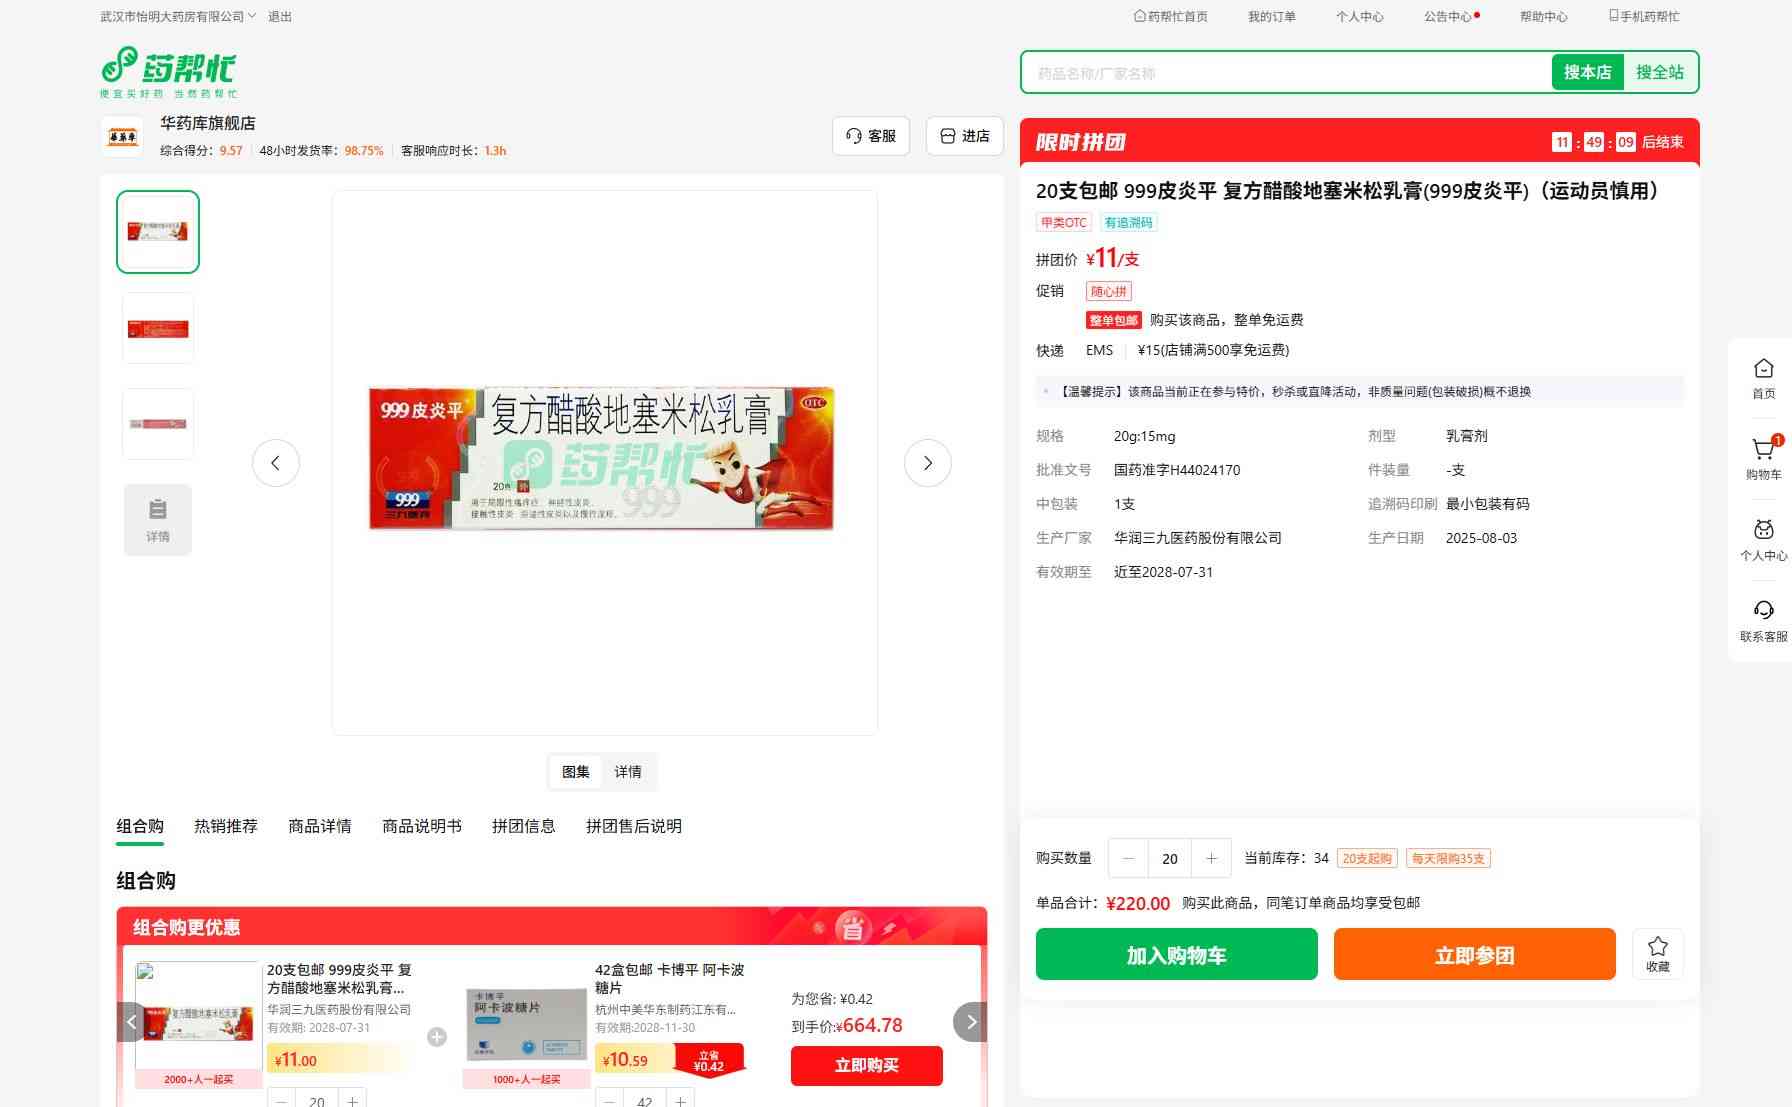The height and width of the screenshot is (1107, 1792).
Task: Open the 商品说明书 tab
Action: coord(421,826)
